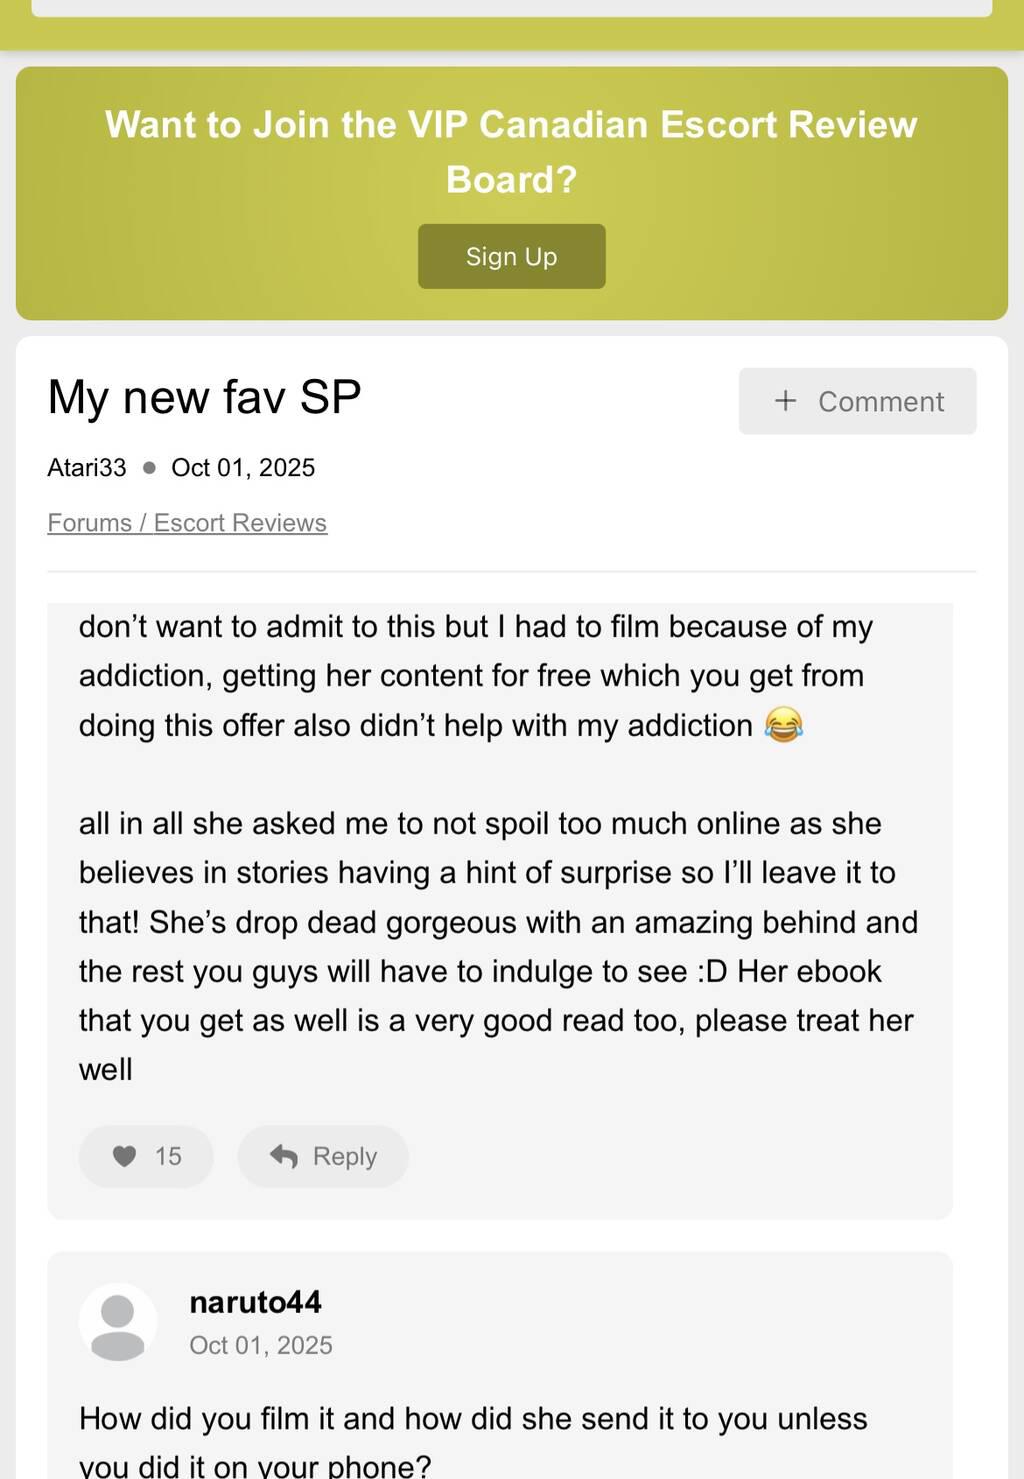Open naruto44's profile avatar
Viewport: 1024px width, 1479px height.
(118, 1322)
